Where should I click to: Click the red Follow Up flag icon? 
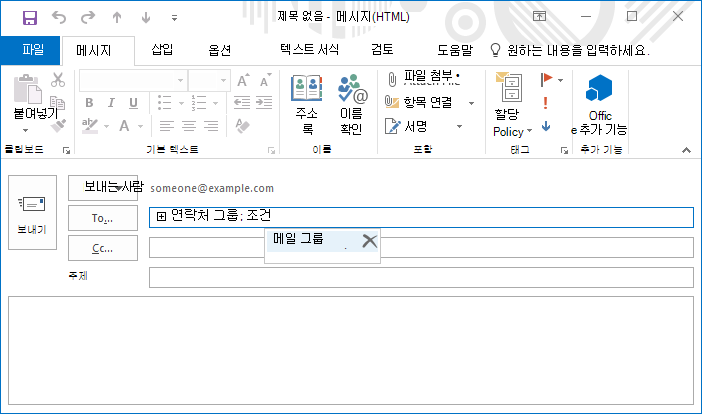(547, 80)
